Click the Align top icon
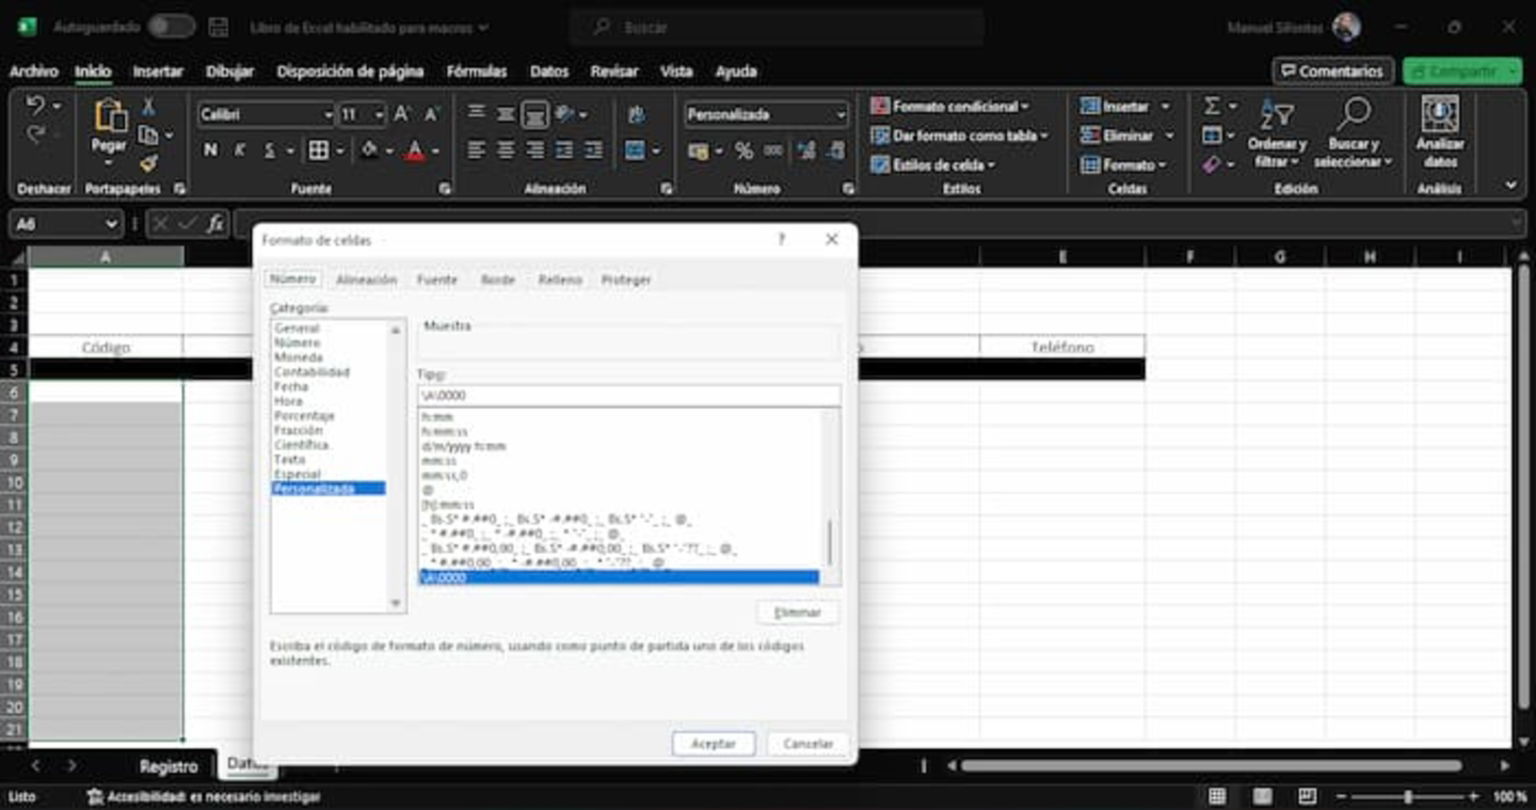Image resolution: width=1536 pixels, height=810 pixels. click(x=477, y=115)
